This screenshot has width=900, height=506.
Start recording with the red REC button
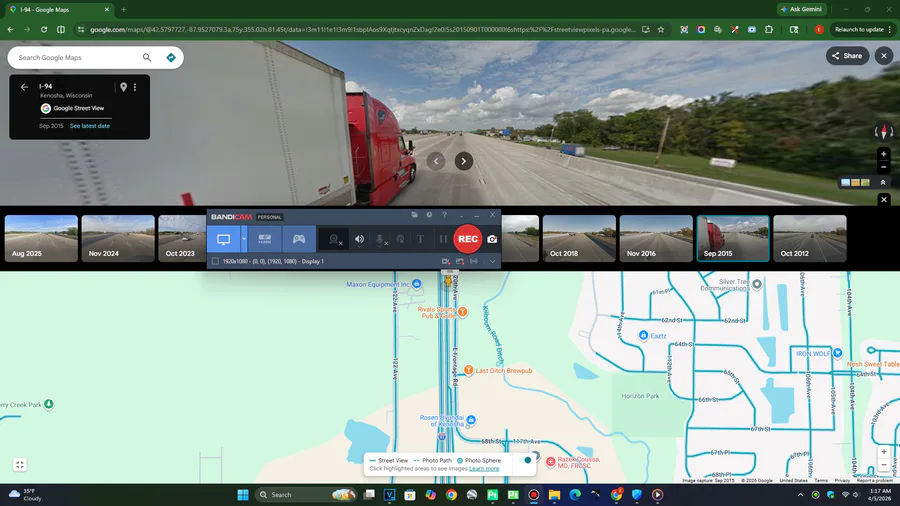pyautogui.click(x=467, y=239)
